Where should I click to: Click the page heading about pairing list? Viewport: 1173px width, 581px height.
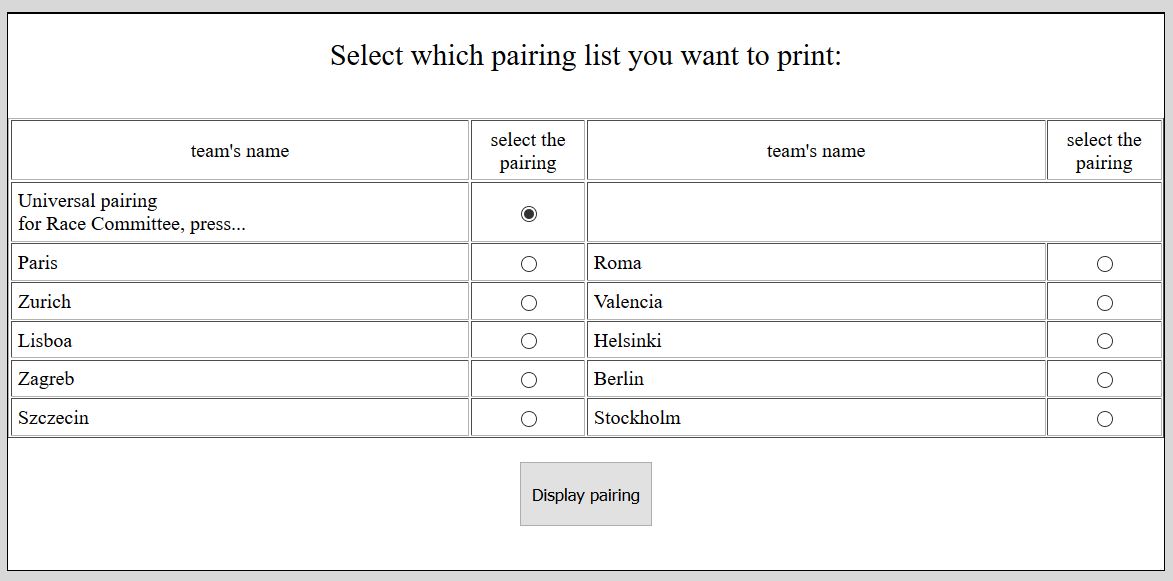[586, 56]
